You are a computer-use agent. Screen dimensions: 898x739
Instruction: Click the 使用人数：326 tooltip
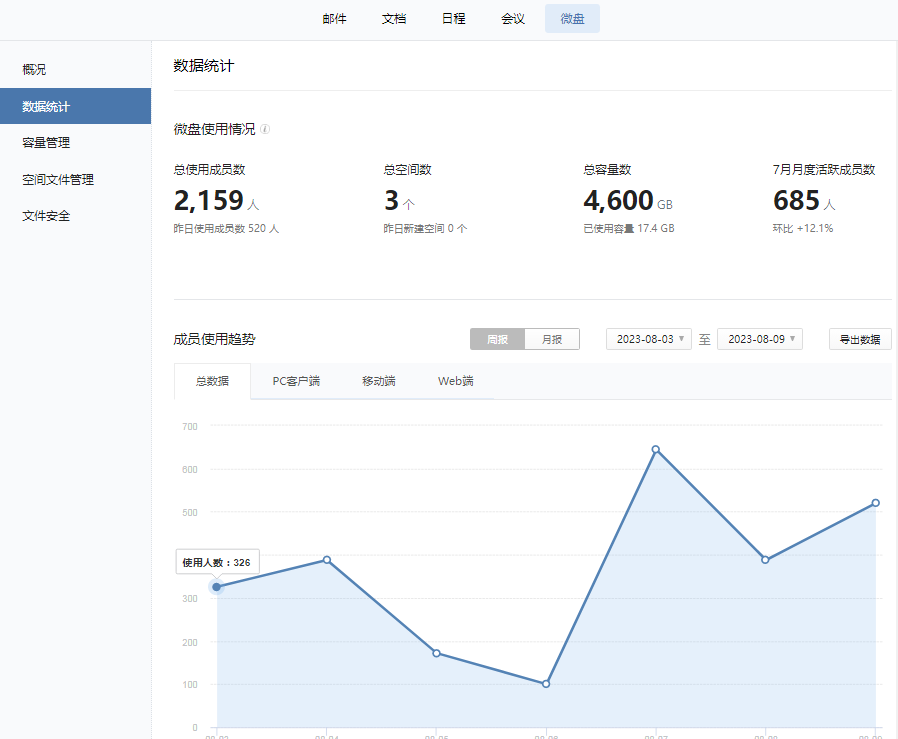[217, 561]
